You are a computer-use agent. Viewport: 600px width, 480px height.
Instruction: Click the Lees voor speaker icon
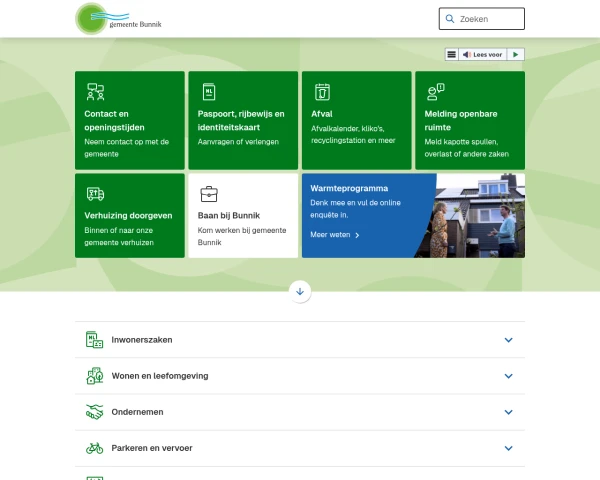[x=466, y=55]
